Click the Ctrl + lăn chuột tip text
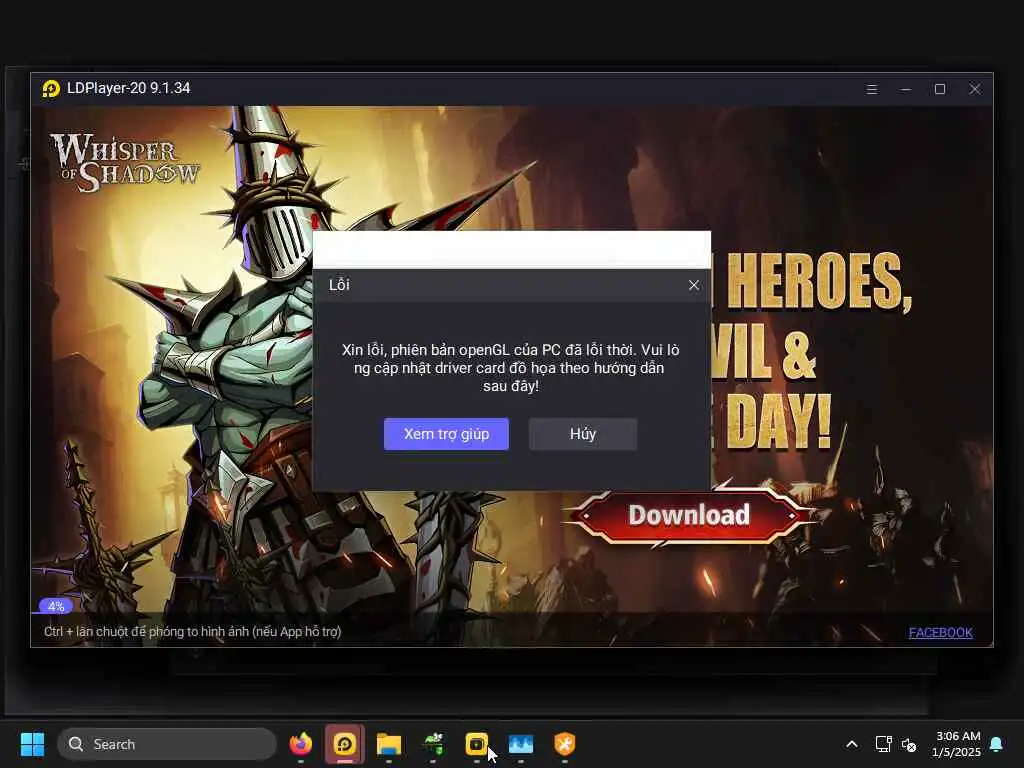The image size is (1024, 768). point(193,632)
